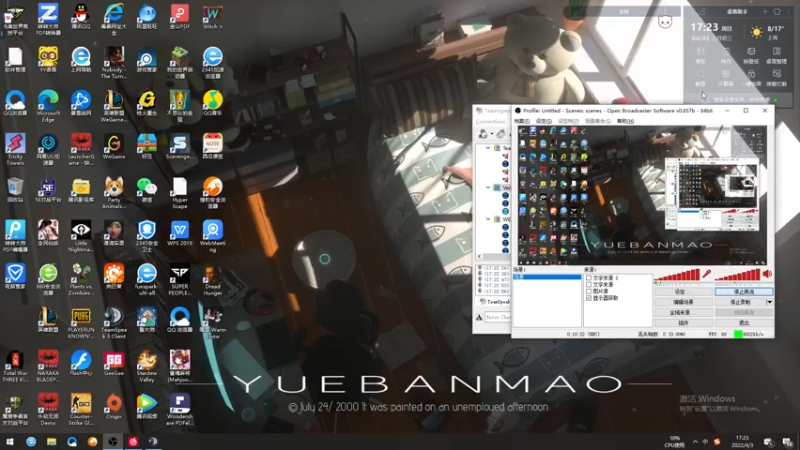Open the Little Nightmares desktop icon
Viewport: 800px width, 450px height.
click(81, 236)
